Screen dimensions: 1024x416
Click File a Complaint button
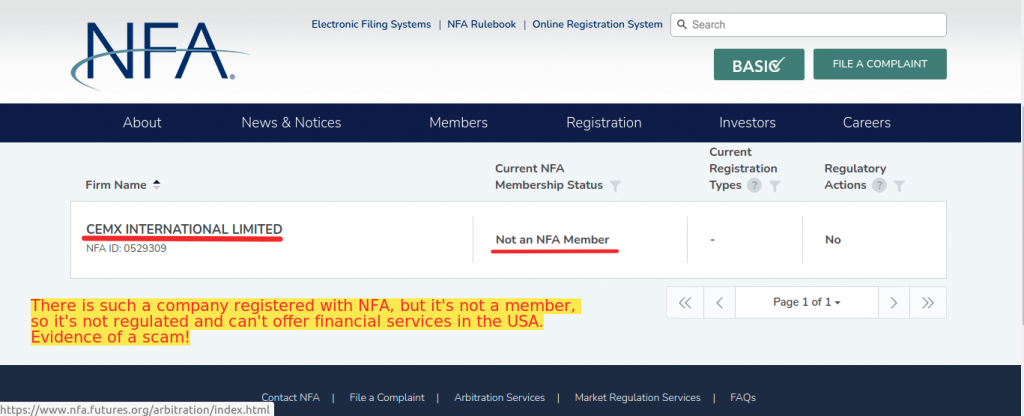880,64
